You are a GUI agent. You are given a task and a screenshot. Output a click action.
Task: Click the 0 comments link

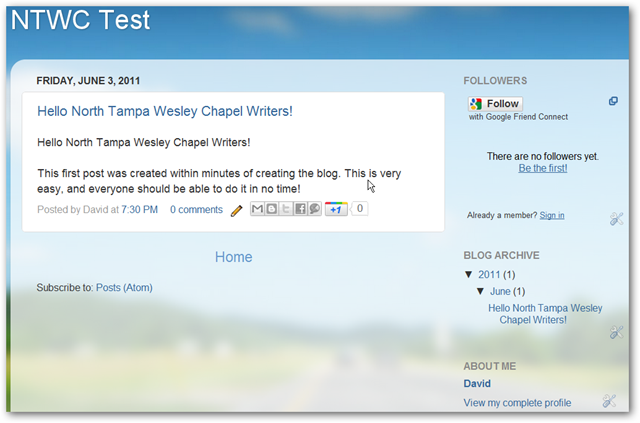196,210
